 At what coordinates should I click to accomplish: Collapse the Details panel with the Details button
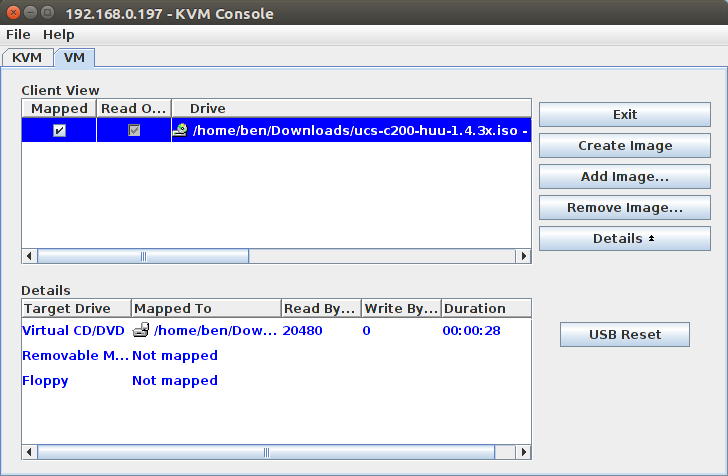point(624,238)
